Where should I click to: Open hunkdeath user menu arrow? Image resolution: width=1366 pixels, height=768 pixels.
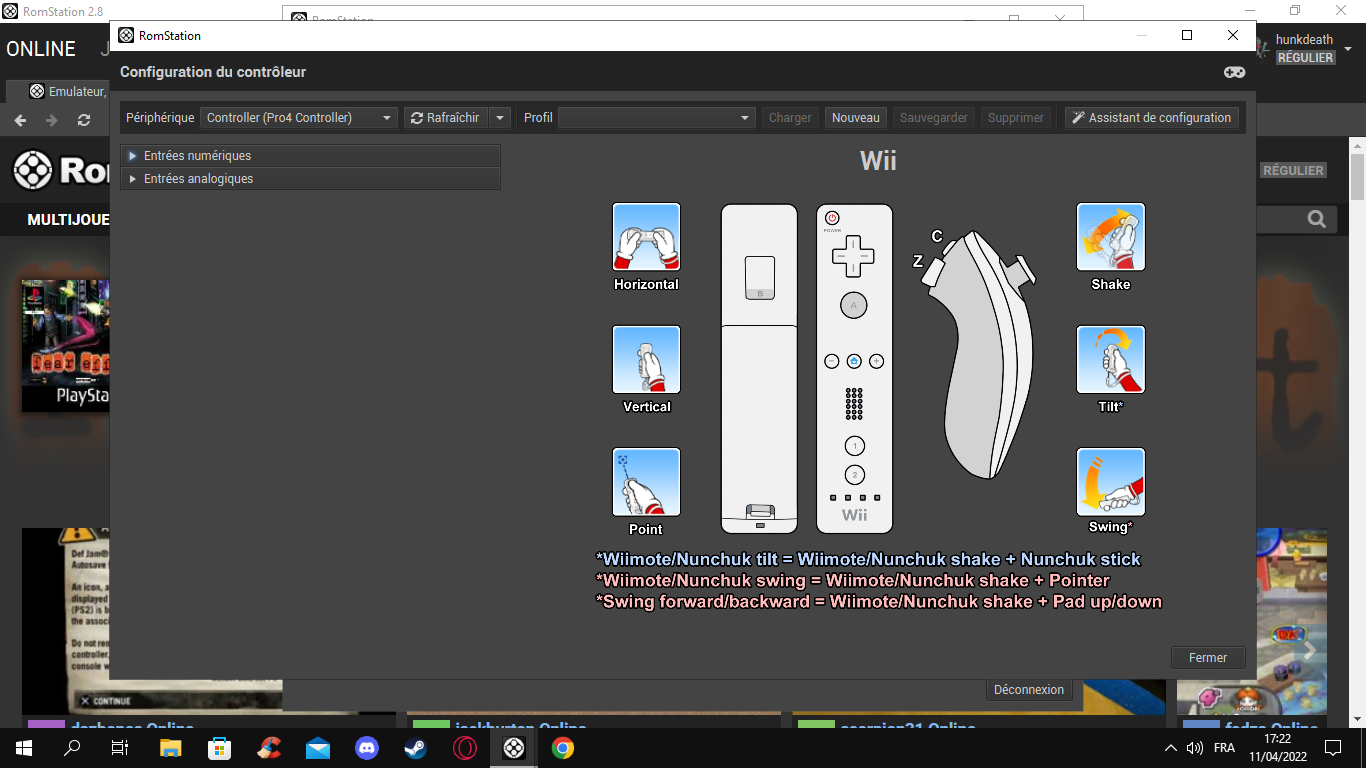point(1347,48)
